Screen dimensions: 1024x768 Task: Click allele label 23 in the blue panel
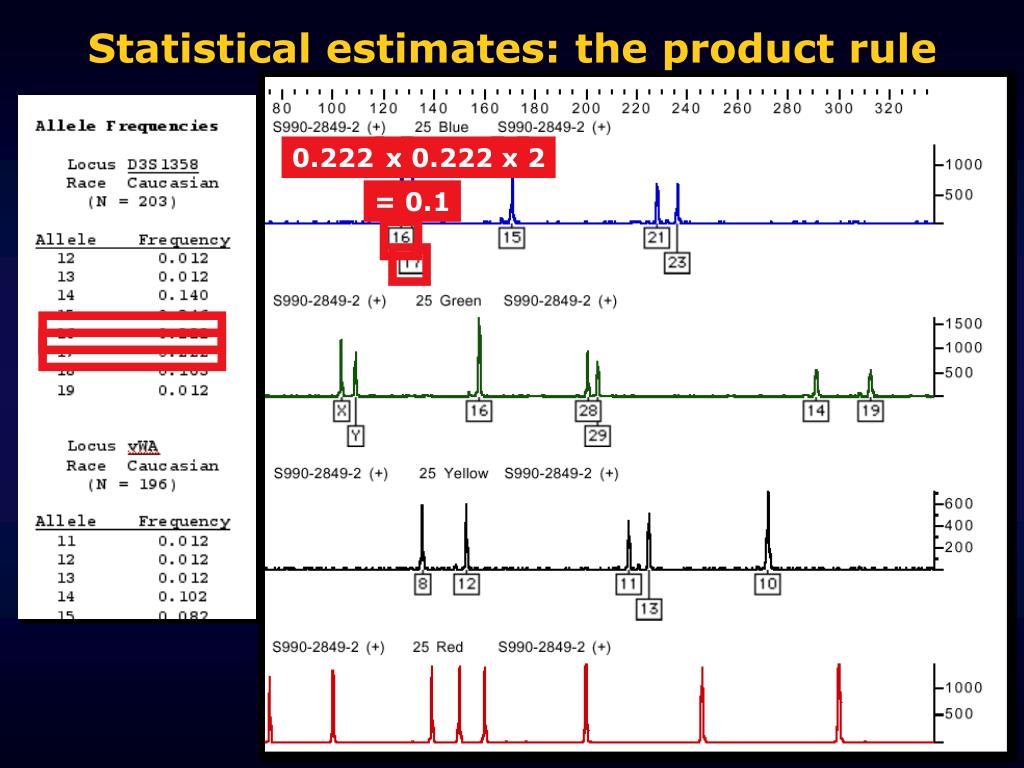pos(677,263)
